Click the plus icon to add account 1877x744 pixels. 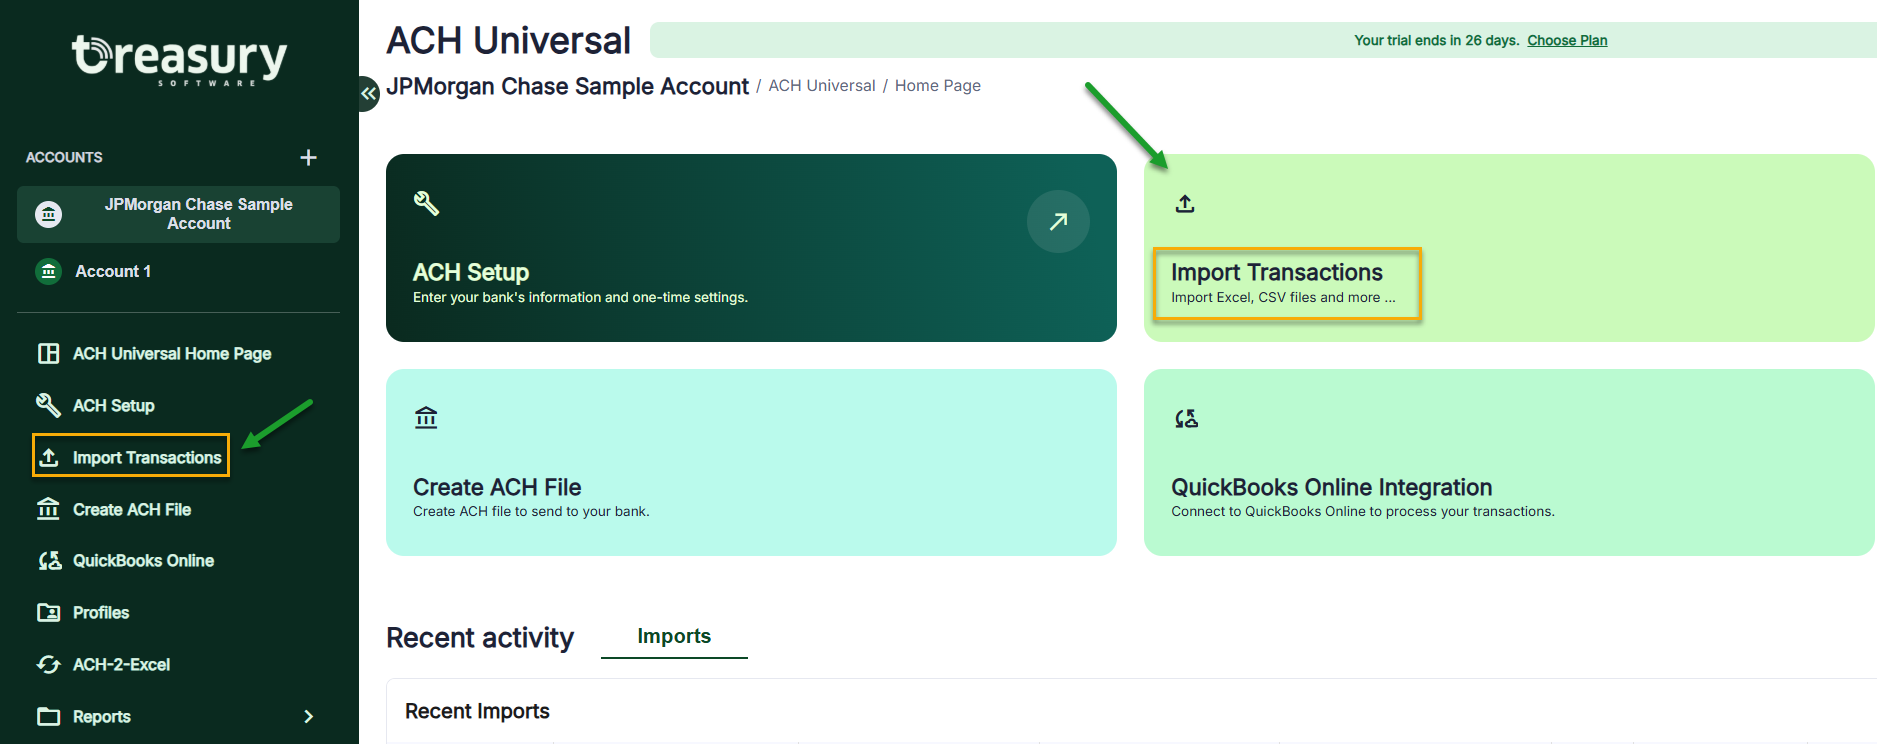[x=308, y=157]
